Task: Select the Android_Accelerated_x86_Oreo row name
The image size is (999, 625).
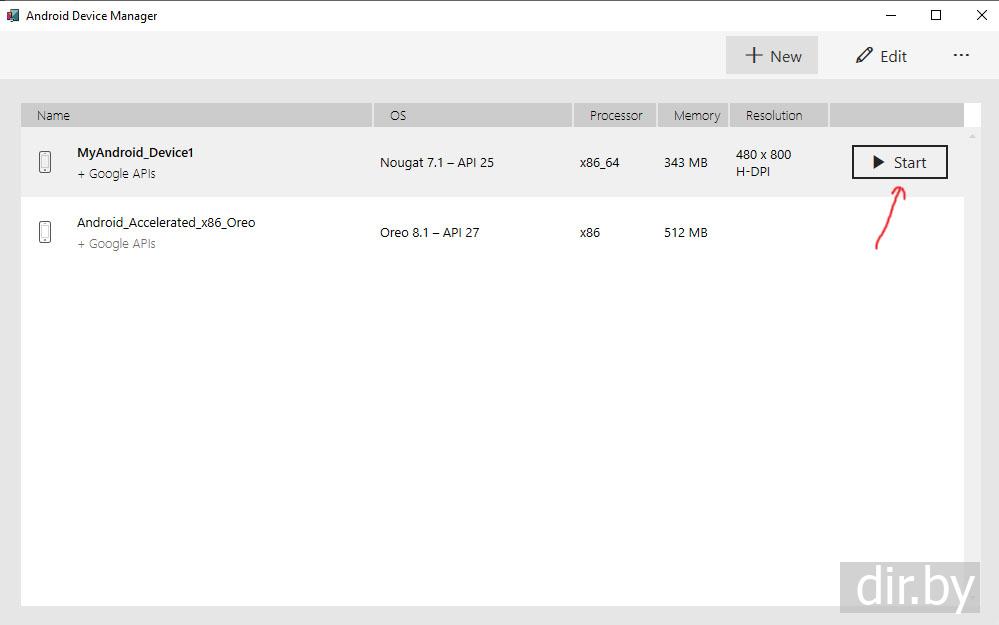Action: (166, 222)
